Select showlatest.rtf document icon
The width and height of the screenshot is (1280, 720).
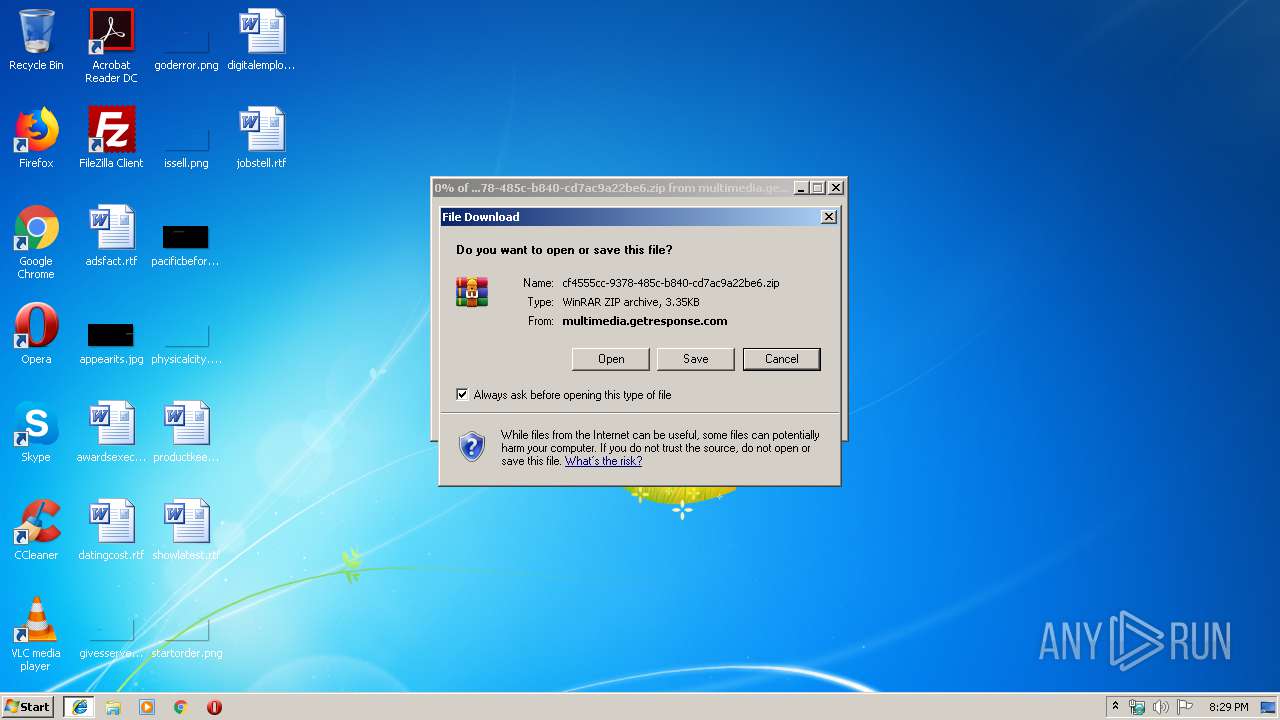coord(186,530)
